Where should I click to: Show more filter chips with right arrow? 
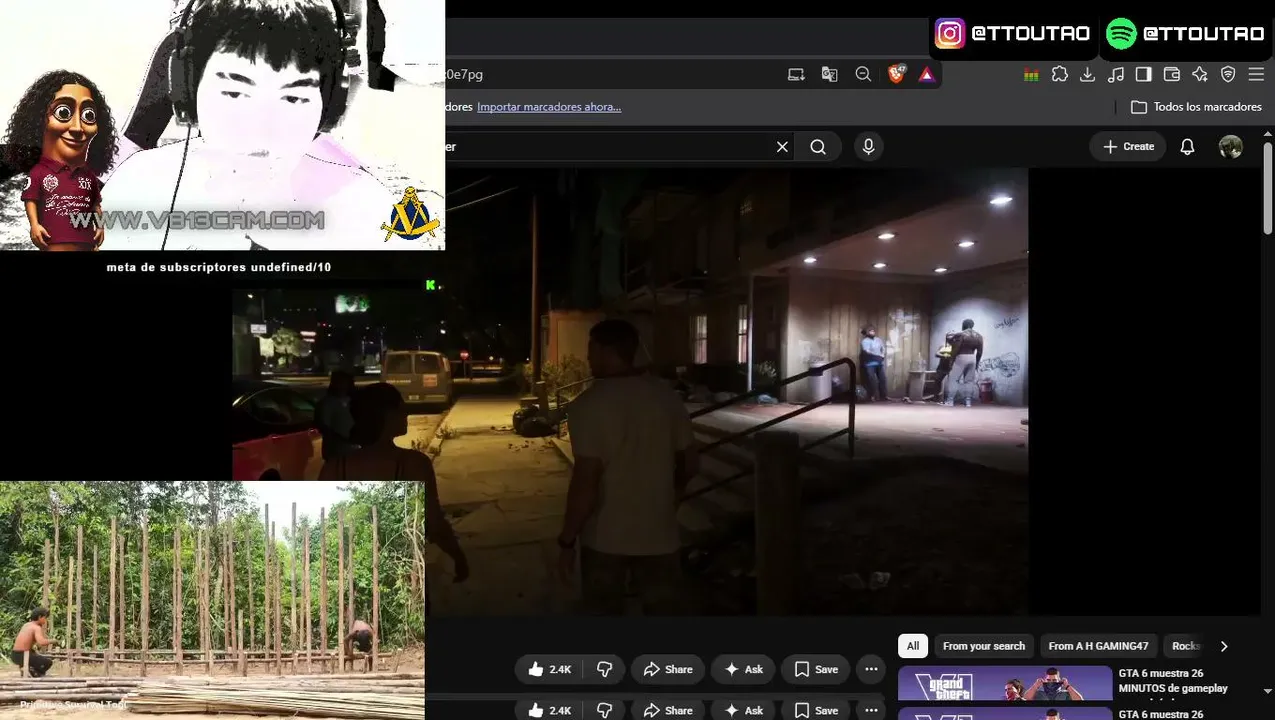point(1223,646)
